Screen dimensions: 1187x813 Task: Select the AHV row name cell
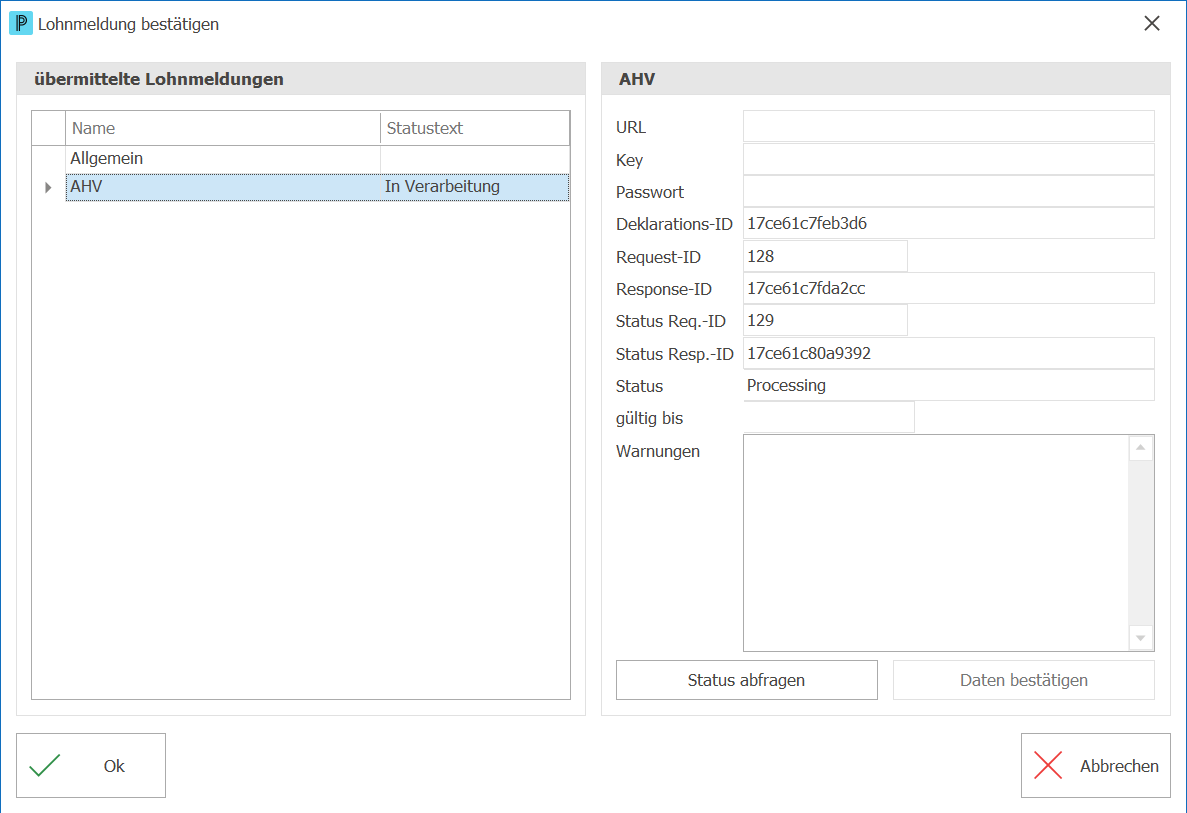pyautogui.click(x=223, y=187)
